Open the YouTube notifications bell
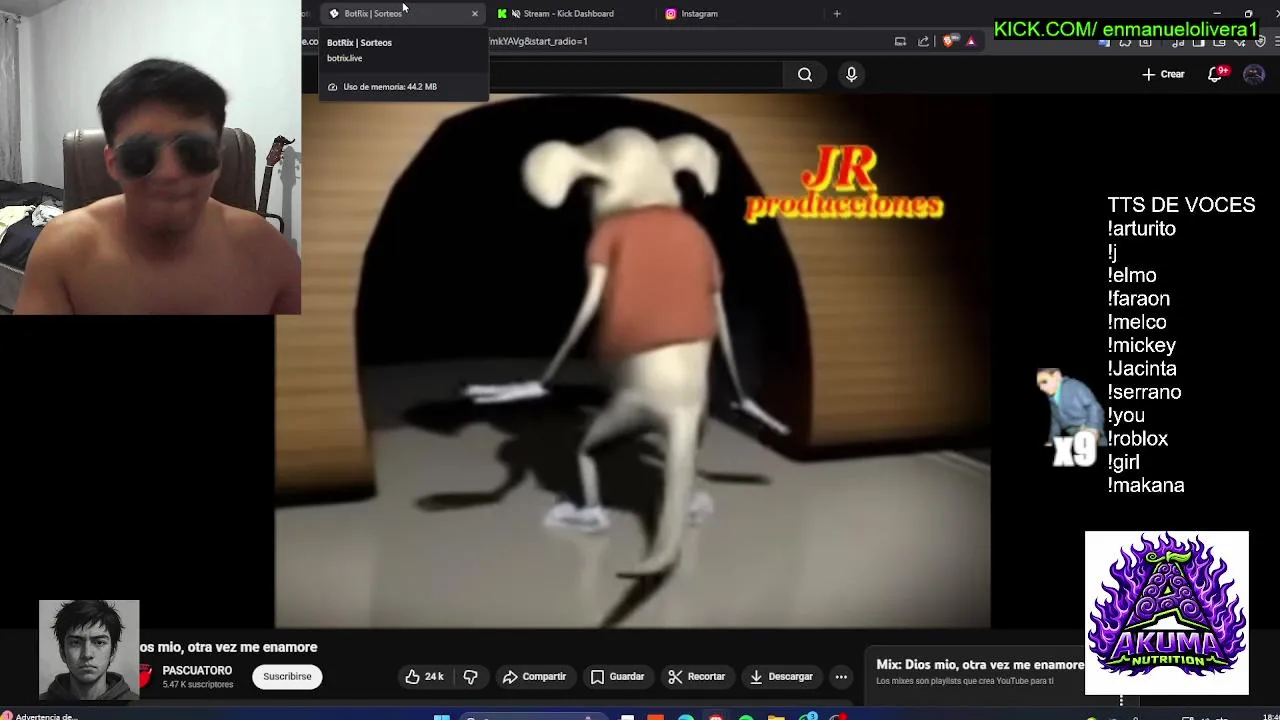Screen dimensions: 1280x720 [x=1216, y=74]
